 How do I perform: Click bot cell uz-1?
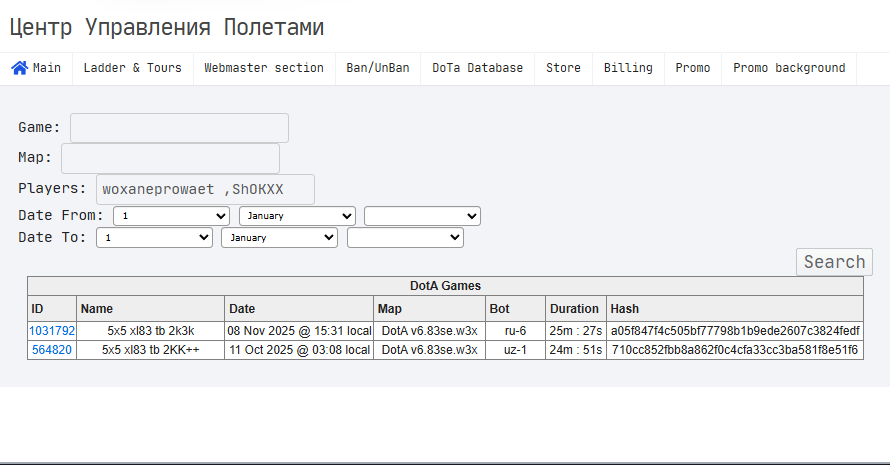tap(515, 350)
